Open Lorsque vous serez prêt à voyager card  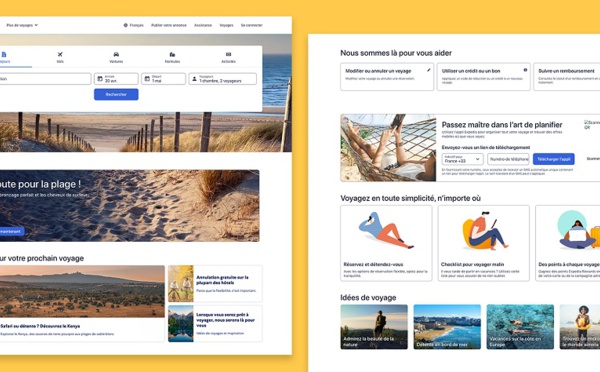[x=215, y=323]
